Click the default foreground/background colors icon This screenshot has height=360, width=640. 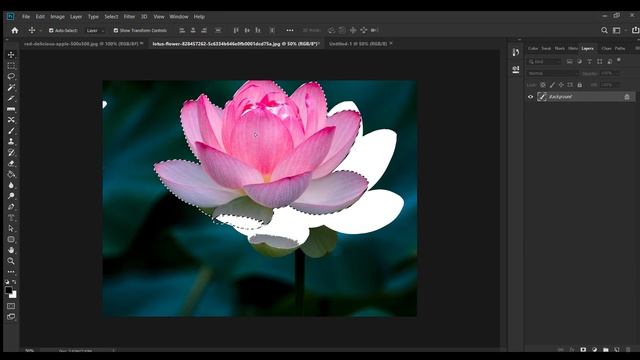click(7, 282)
